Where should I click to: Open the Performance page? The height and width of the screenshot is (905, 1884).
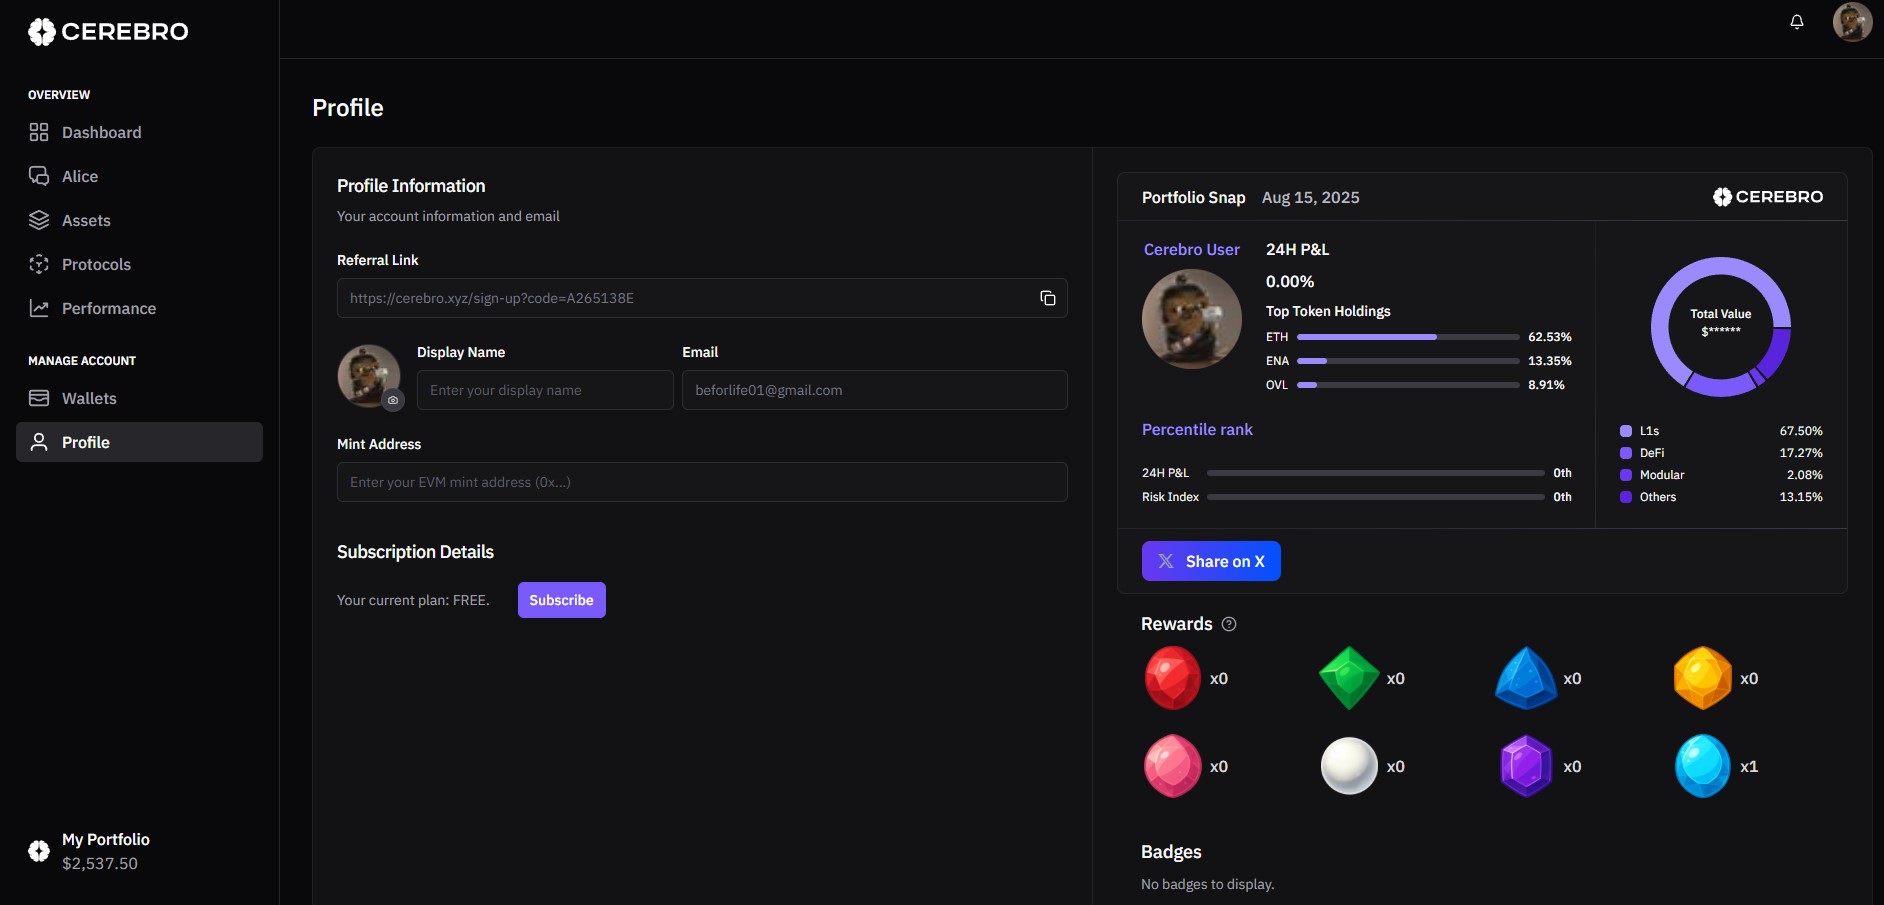click(108, 308)
